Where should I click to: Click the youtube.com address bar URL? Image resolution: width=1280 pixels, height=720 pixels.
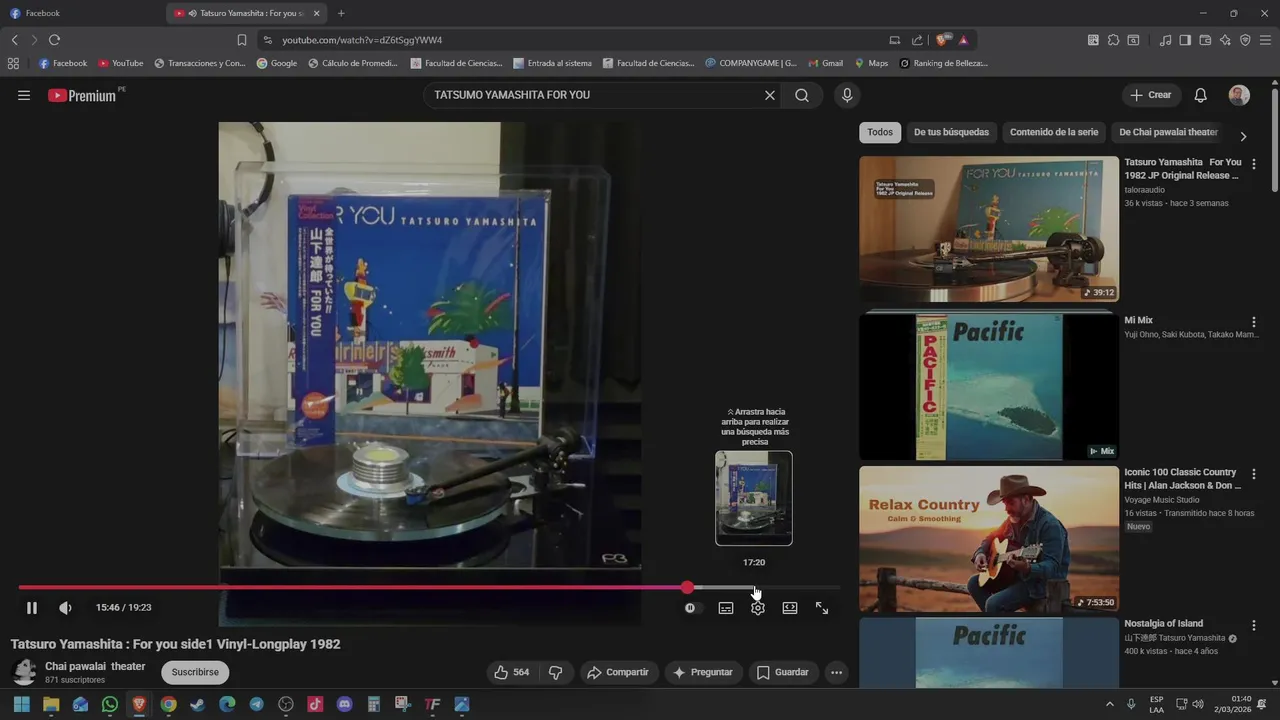(x=362, y=40)
